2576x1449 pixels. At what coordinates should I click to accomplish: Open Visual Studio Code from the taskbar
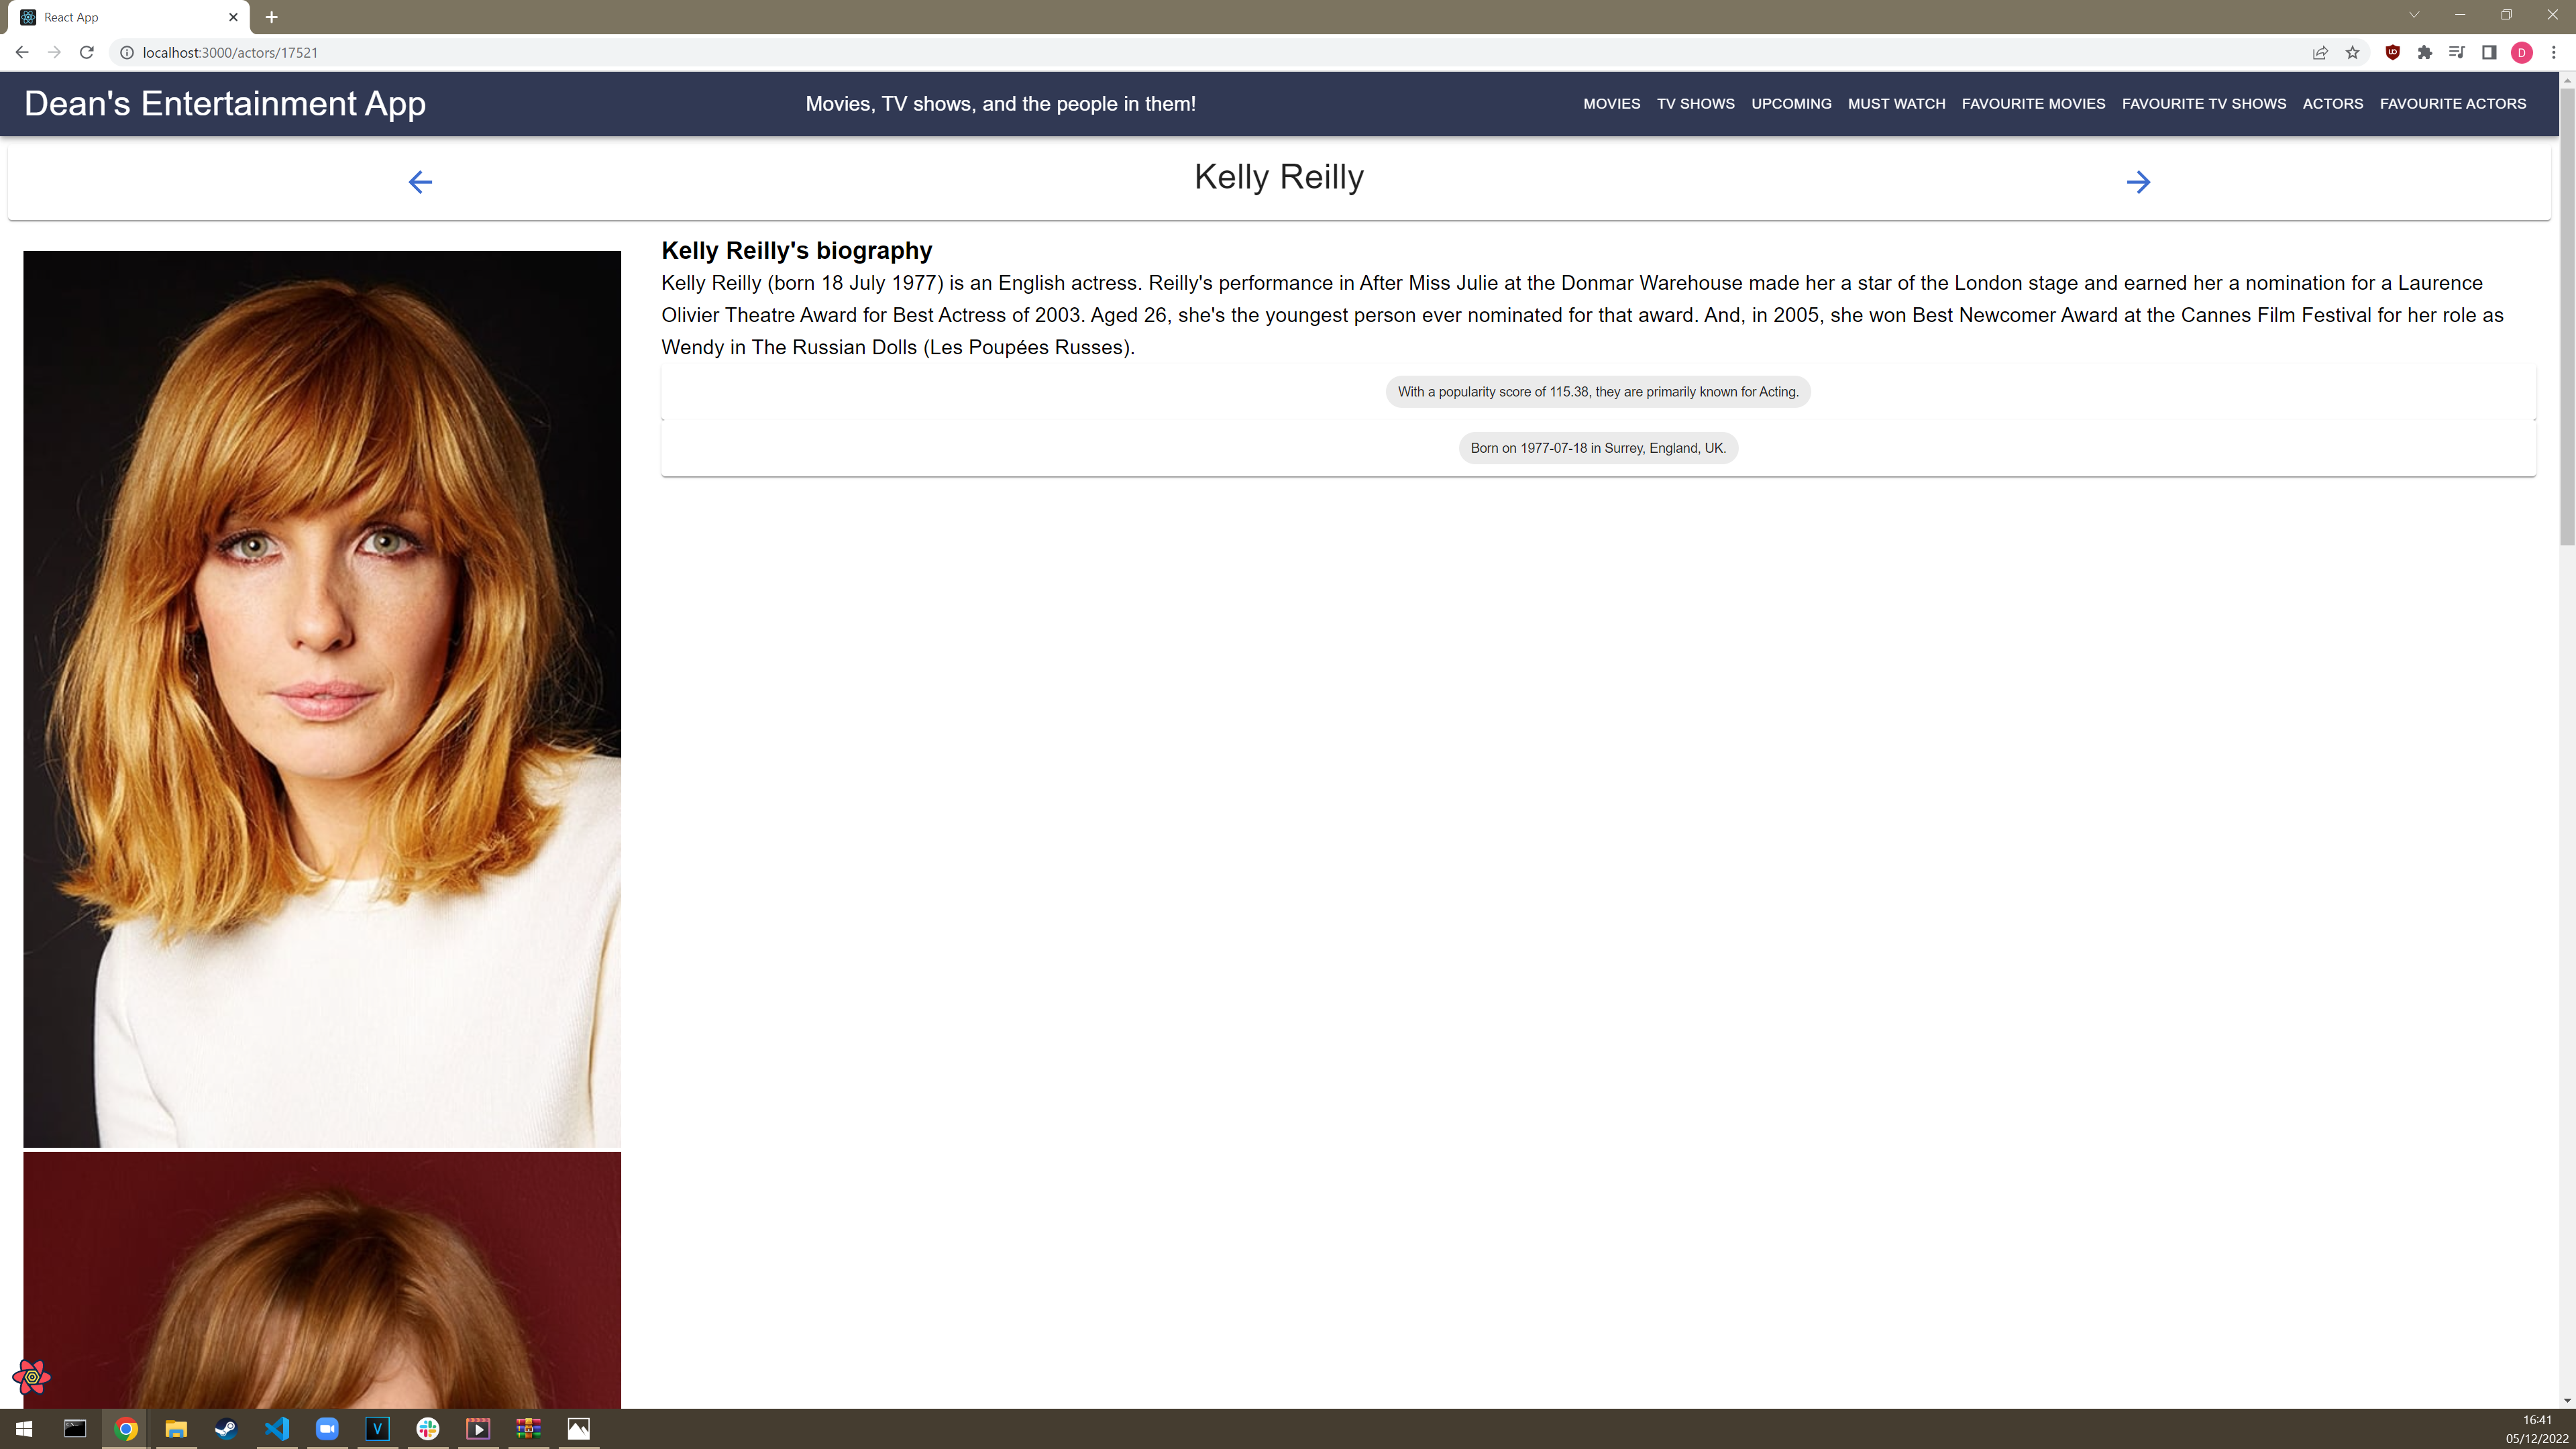tap(277, 1428)
